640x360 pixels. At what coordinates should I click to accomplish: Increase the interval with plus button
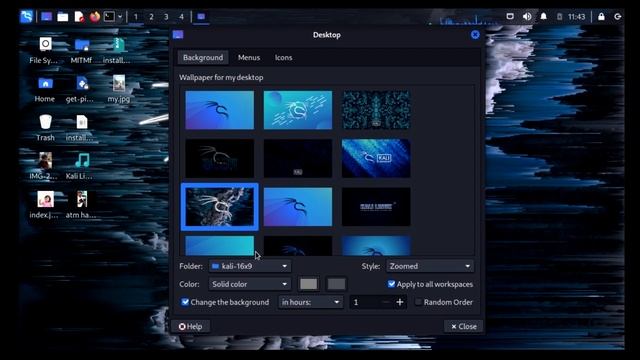[400, 302]
